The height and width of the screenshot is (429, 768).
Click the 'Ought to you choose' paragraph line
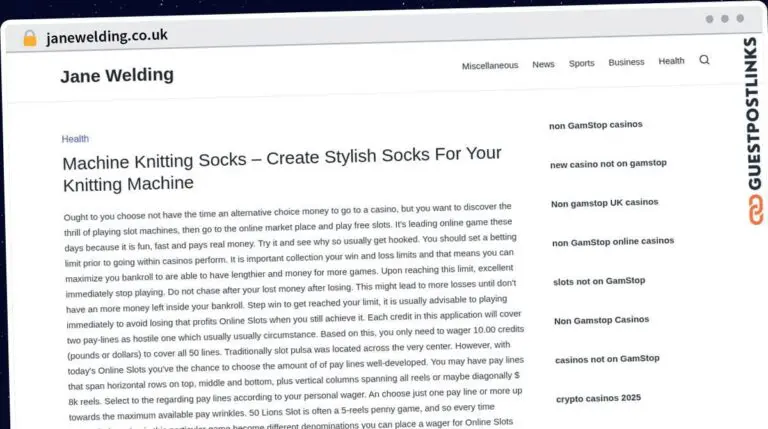click(x=288, y=212)
